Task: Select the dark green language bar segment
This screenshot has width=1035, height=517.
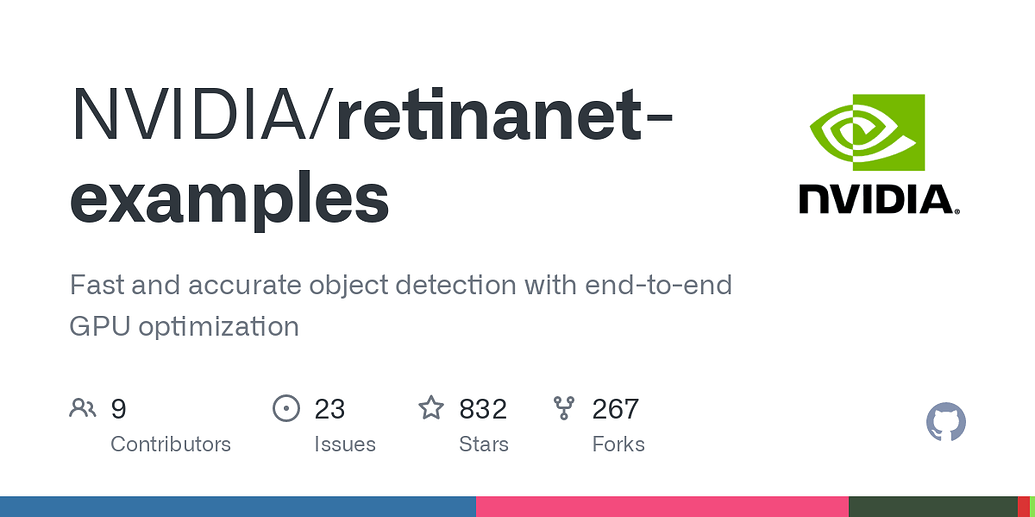Action: pos(933,506)
